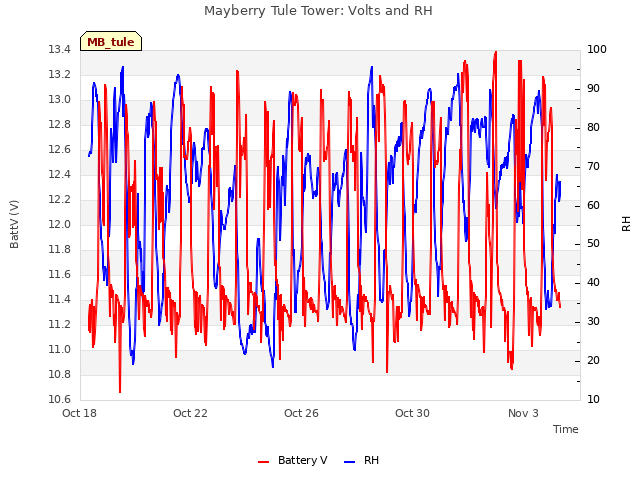Click the chart title Mayberry Tule Tower
Screen dimensions: 640x480
pos(318,10)
